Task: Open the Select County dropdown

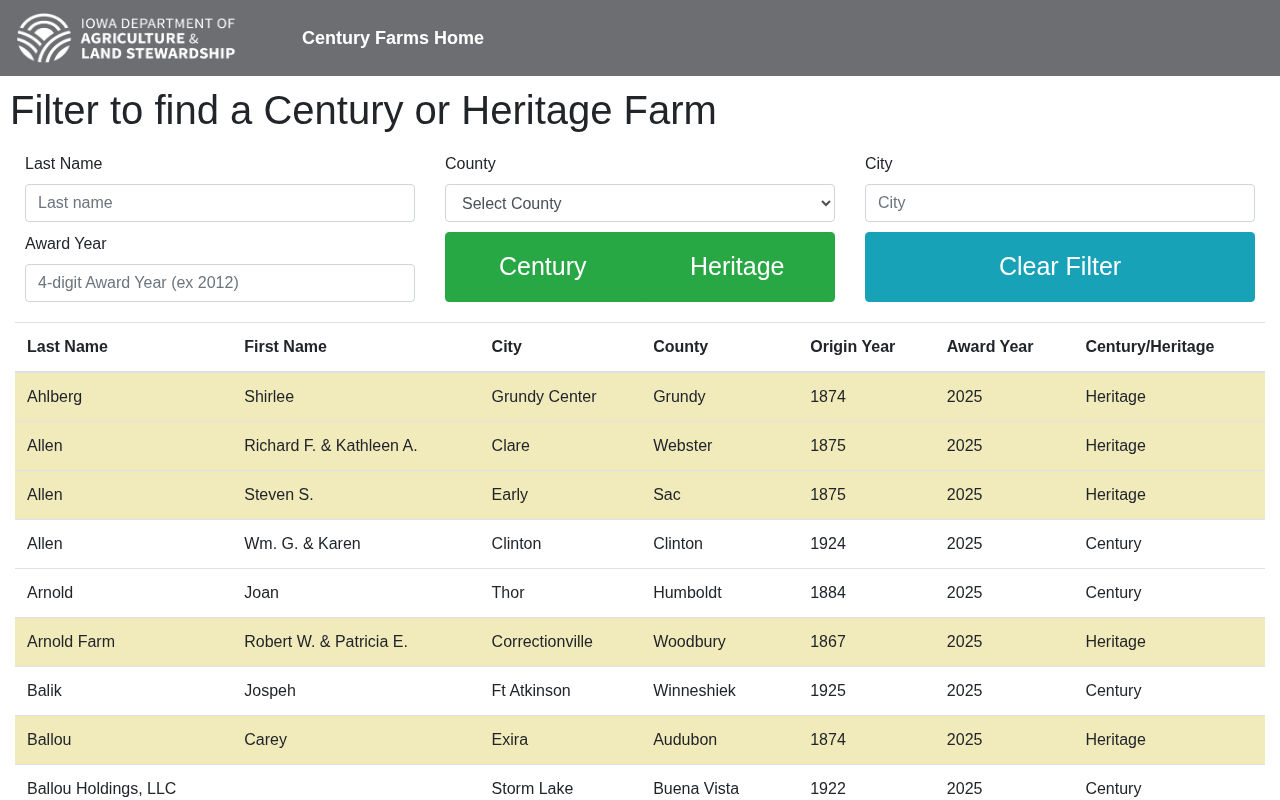Action: pyautogui.click(x=640, y=203)
